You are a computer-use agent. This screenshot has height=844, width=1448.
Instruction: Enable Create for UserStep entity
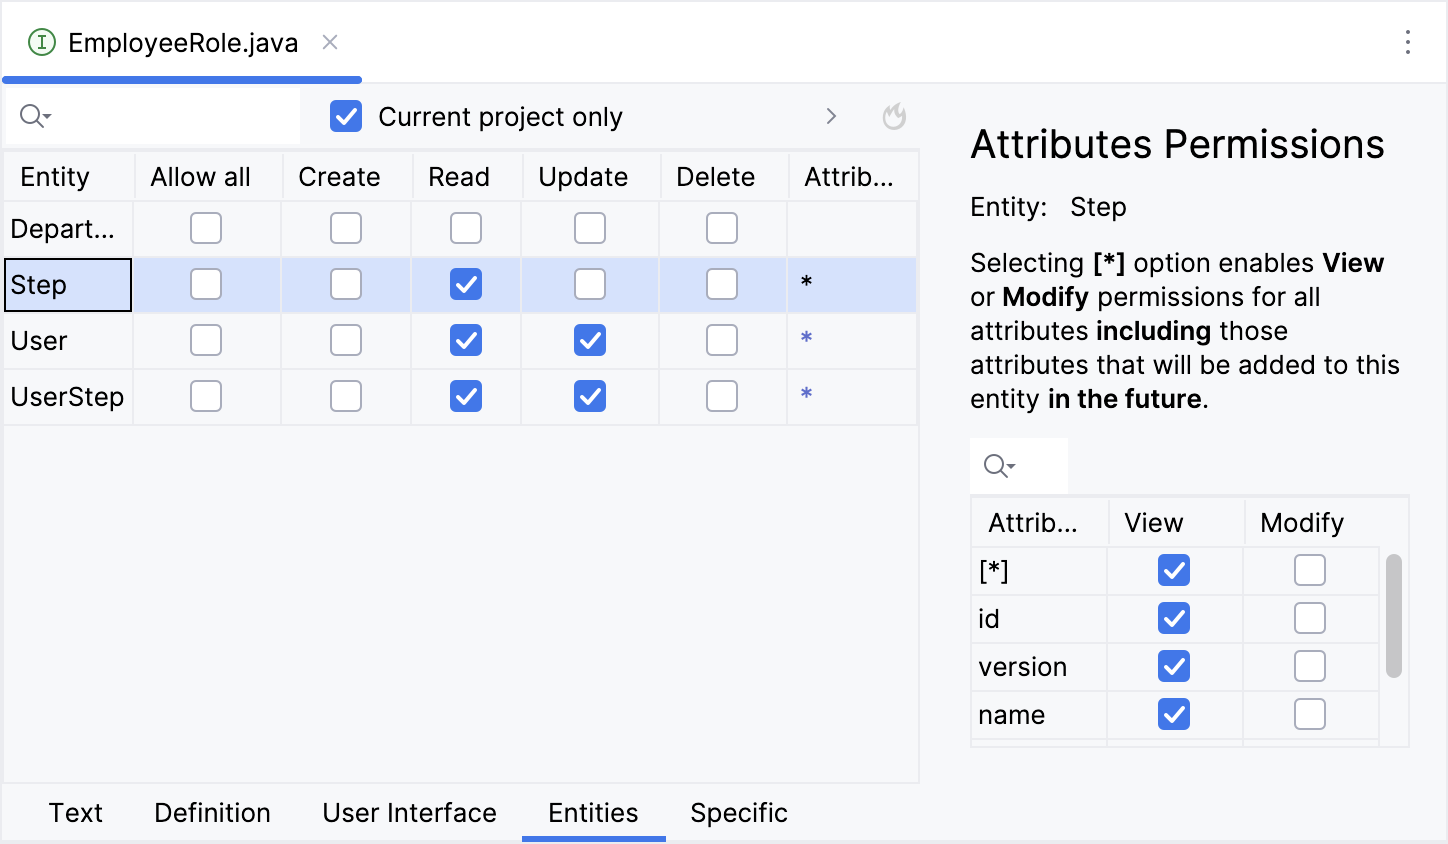(346, 396)
